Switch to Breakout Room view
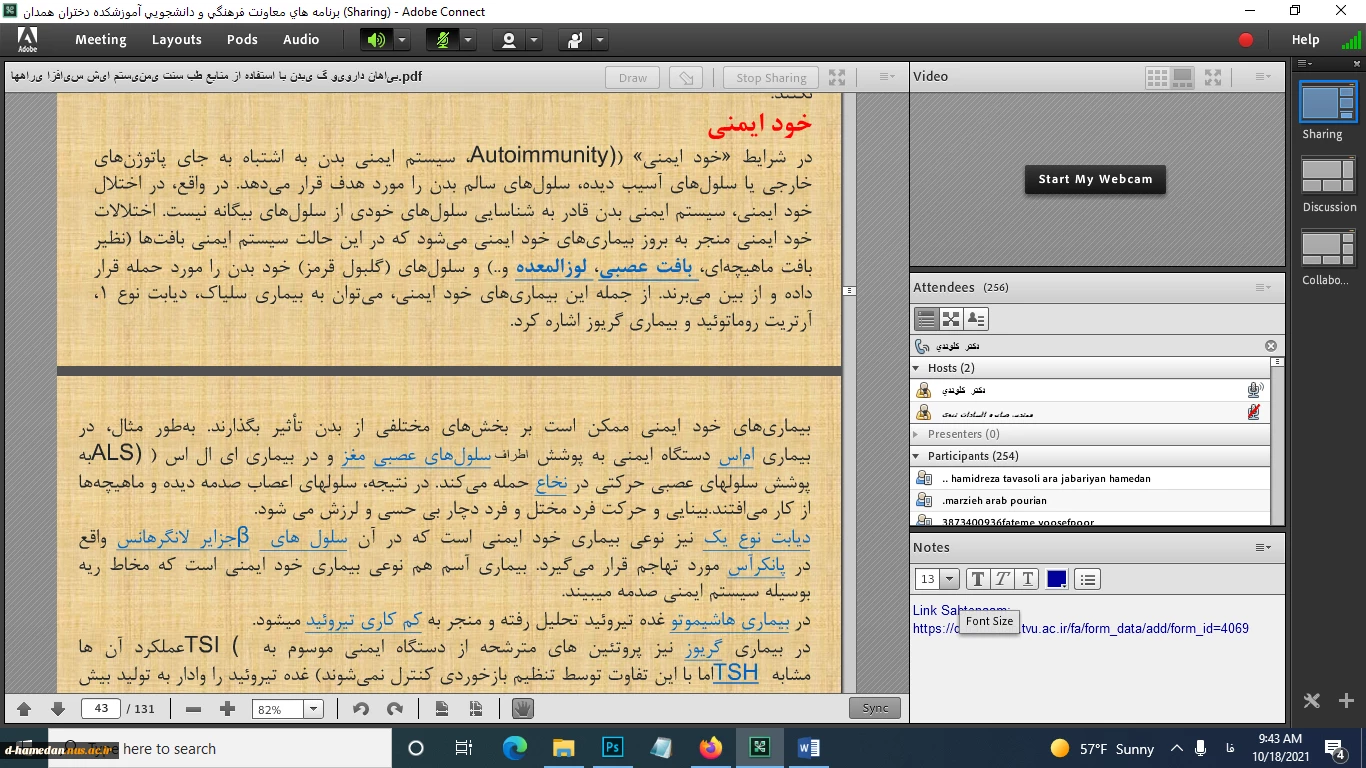Image resolution: width=1366 pixels, height=768 pixels. [951, 319]
